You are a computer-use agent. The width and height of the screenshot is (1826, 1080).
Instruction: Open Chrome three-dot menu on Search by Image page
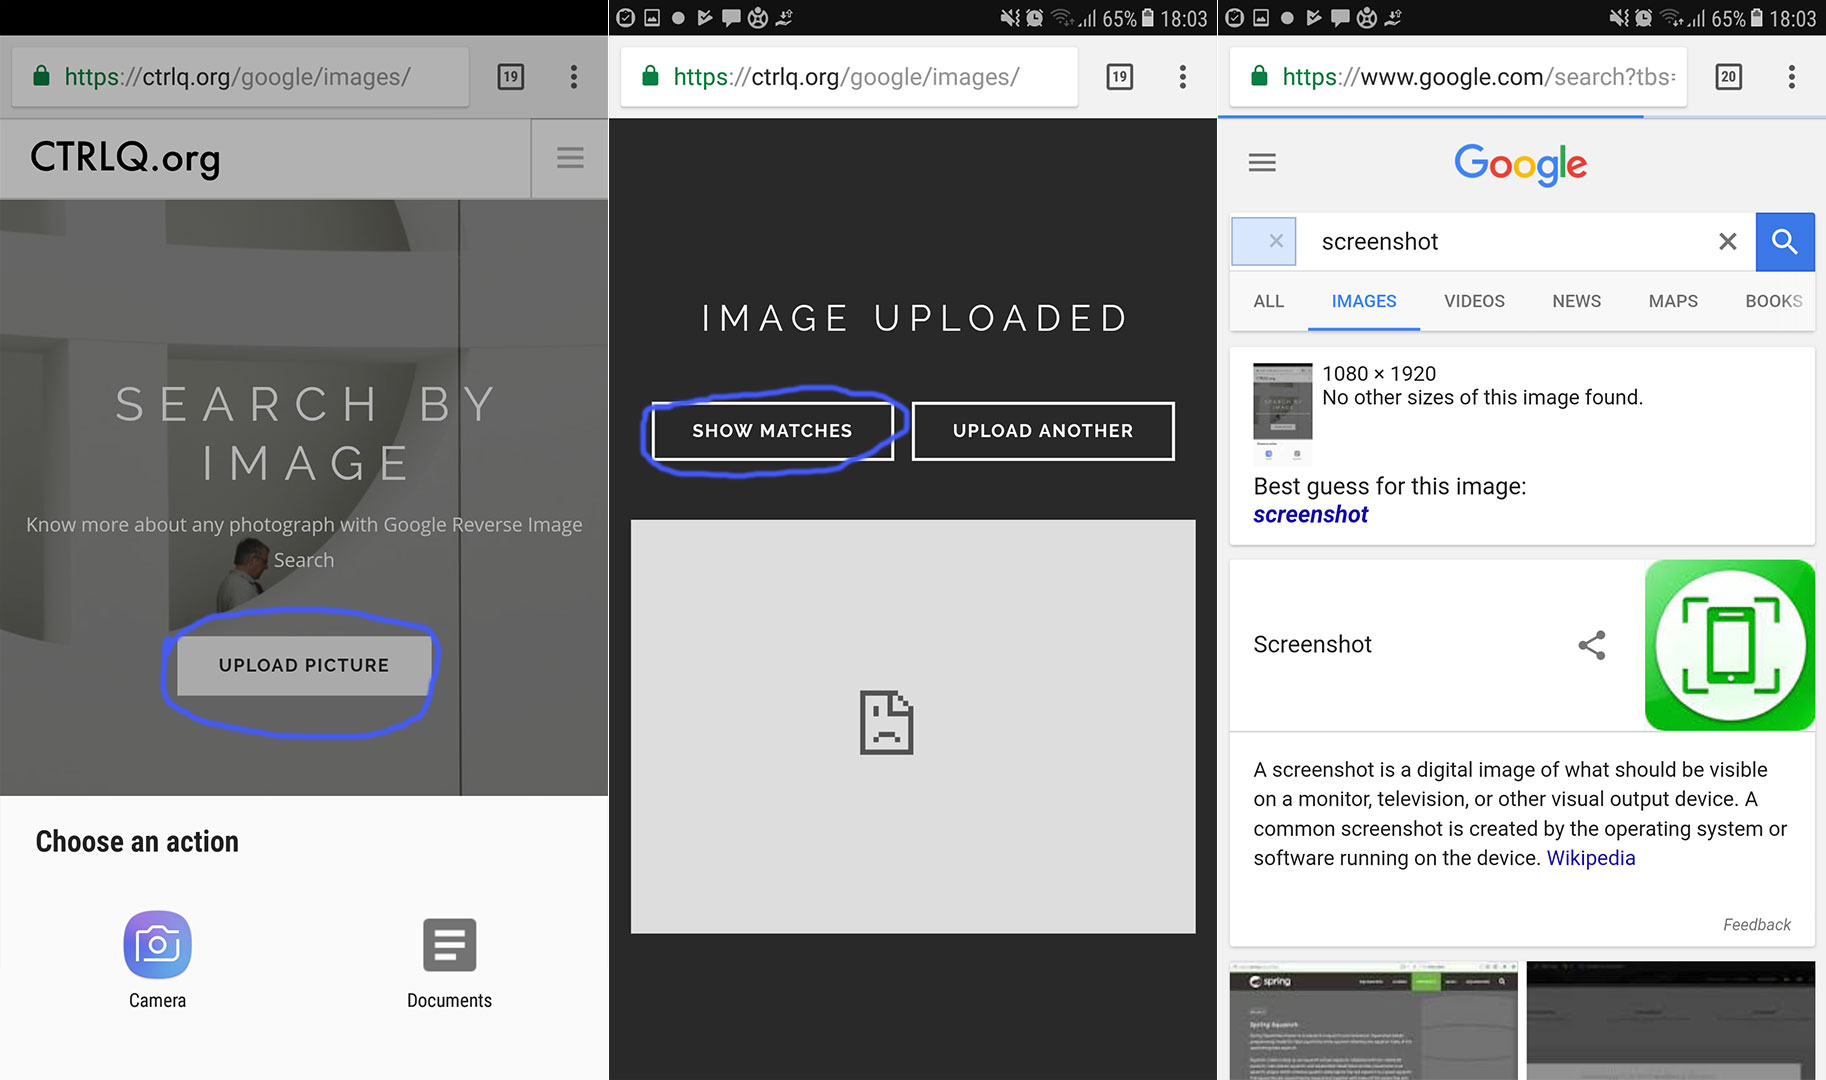pos(573,77)
